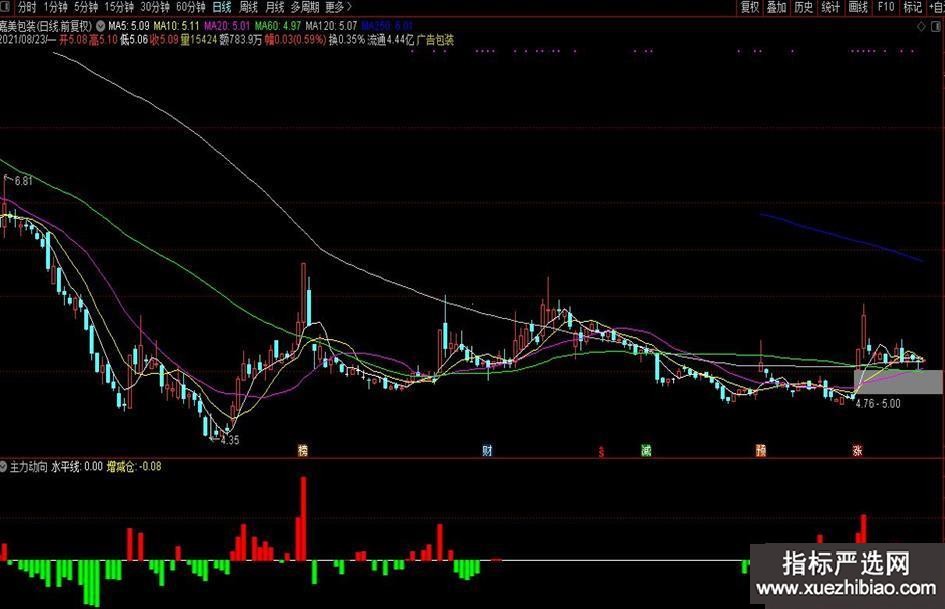
Task: Switch to 月线 monthly chart
Action: pyautogui.click(x=275, y=7)
